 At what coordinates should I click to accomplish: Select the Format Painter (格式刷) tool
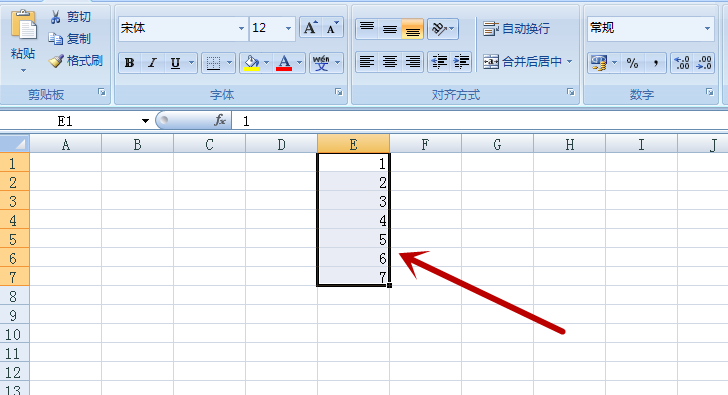click(76, 61)
